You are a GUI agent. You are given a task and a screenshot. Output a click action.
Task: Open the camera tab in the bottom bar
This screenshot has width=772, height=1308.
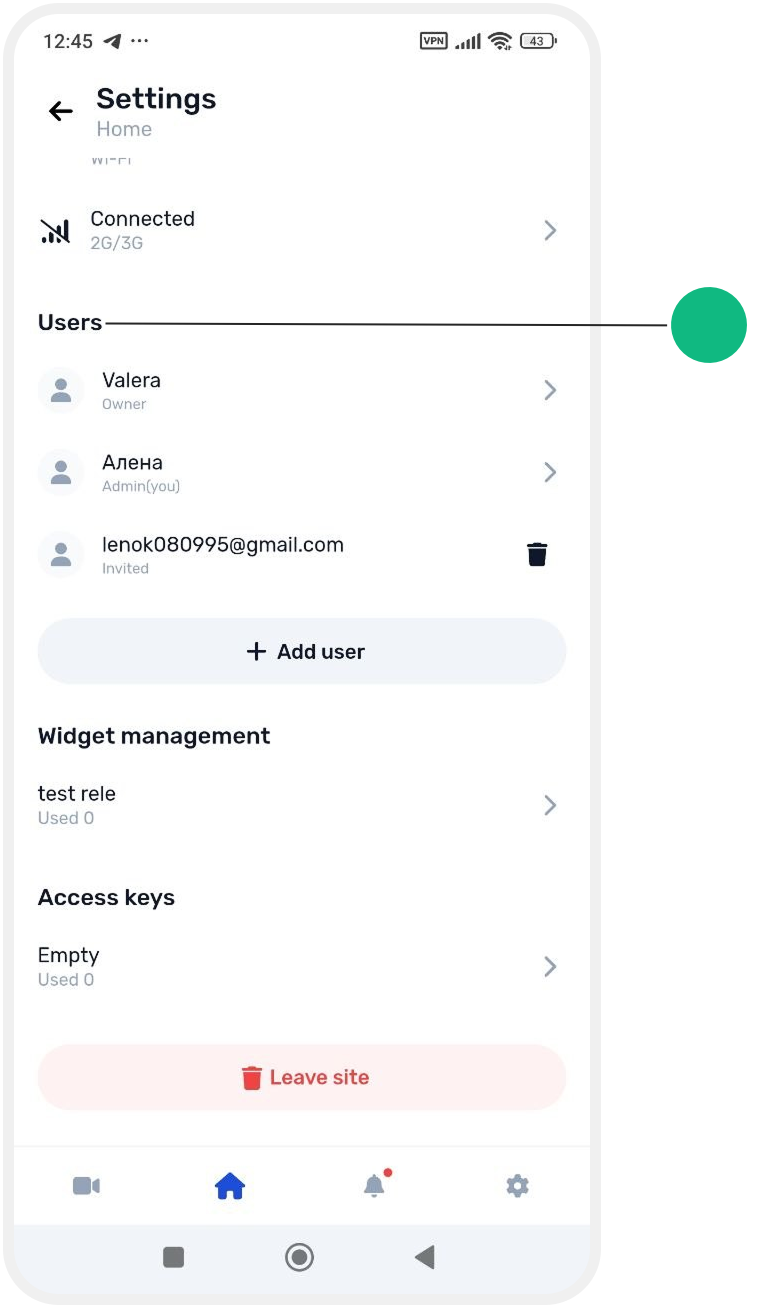[86, 1186]
